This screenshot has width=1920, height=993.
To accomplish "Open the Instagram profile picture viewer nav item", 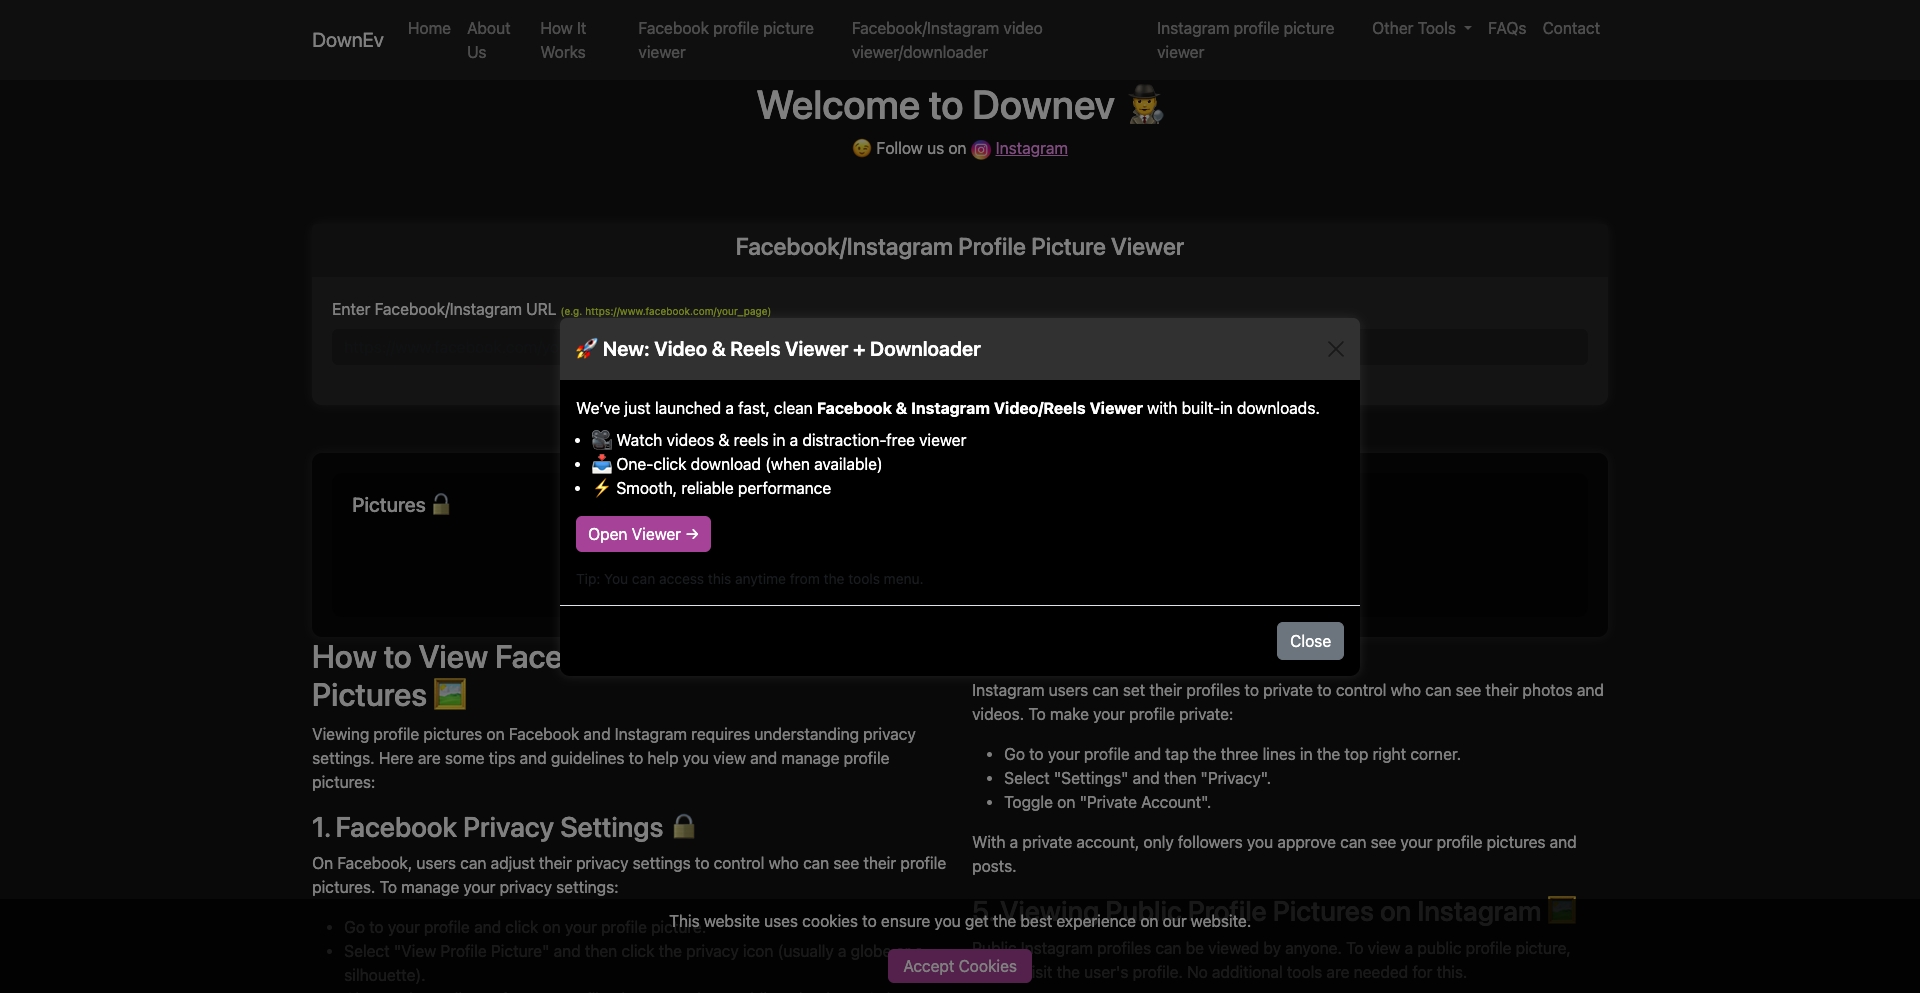I will pos(1245,40).
